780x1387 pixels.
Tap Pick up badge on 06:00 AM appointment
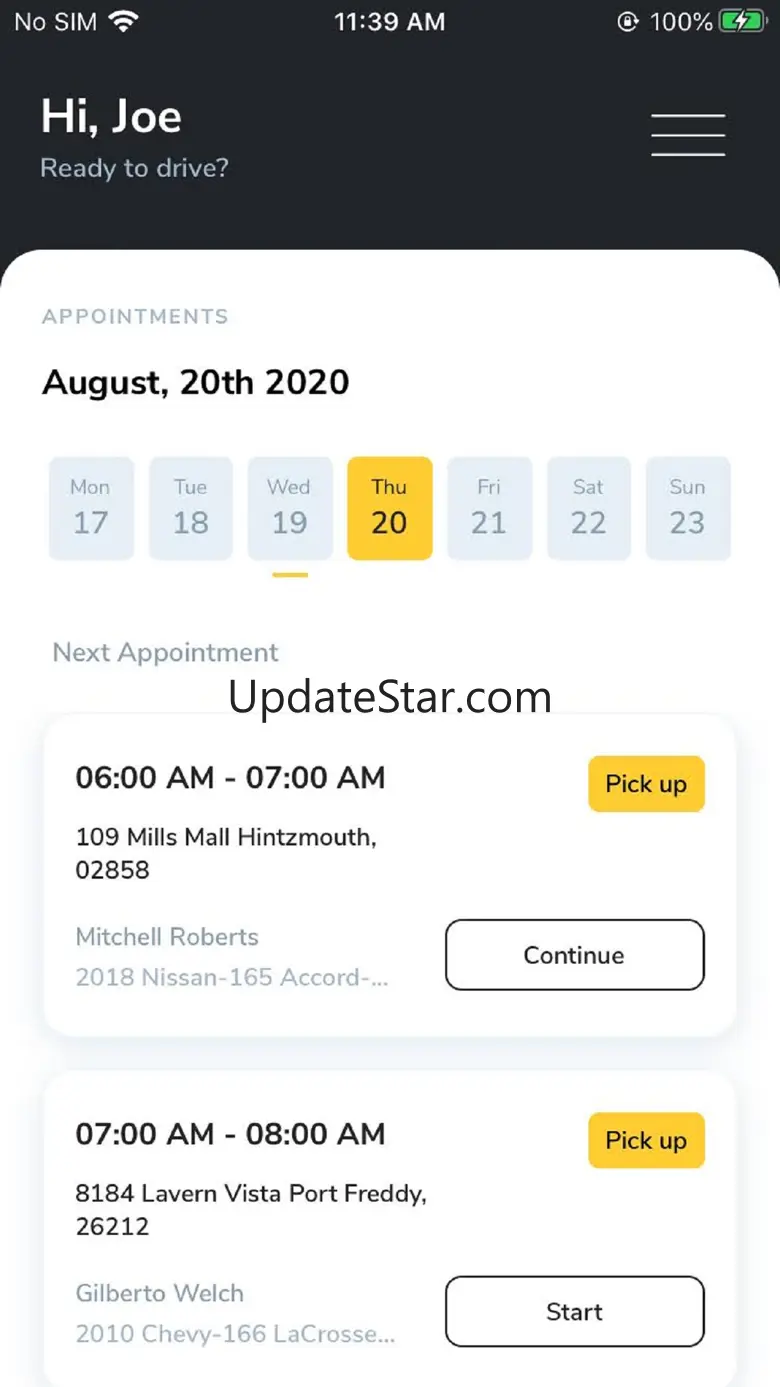coord(646,784)
